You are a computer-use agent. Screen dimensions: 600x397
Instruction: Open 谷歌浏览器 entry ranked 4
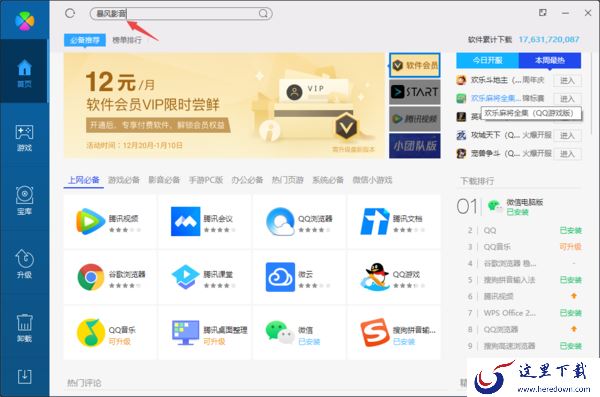pyautogui.click(x=510, y=263)
